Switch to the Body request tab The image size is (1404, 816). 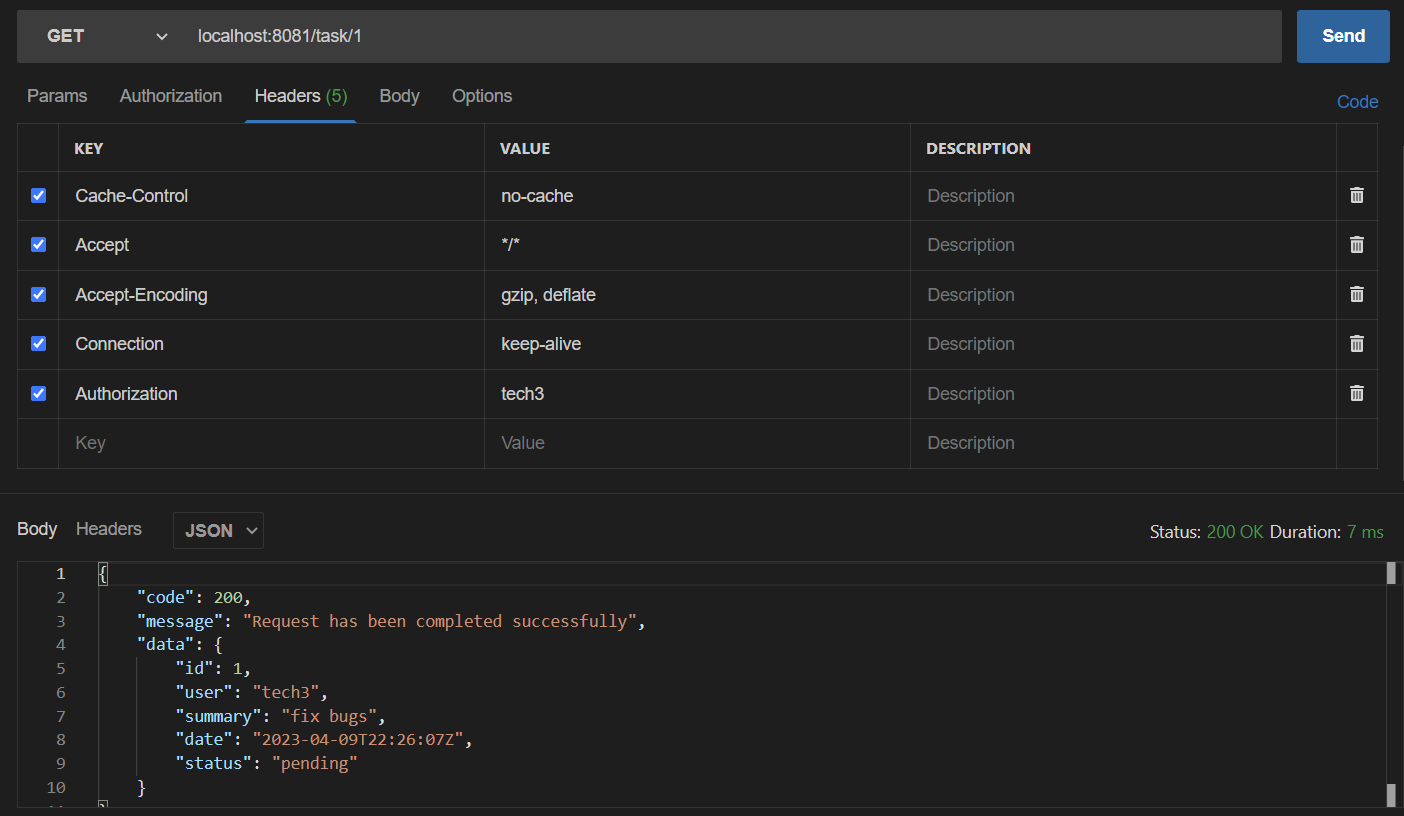(399, 95)
